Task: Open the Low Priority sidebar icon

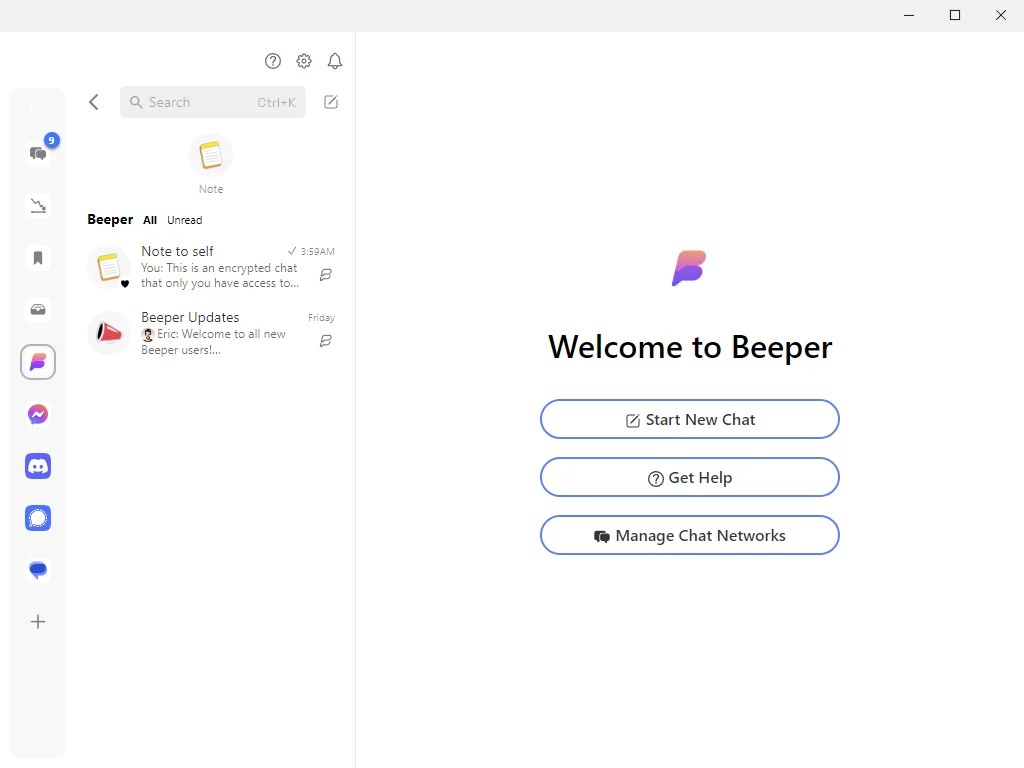Action: [38, 206]
